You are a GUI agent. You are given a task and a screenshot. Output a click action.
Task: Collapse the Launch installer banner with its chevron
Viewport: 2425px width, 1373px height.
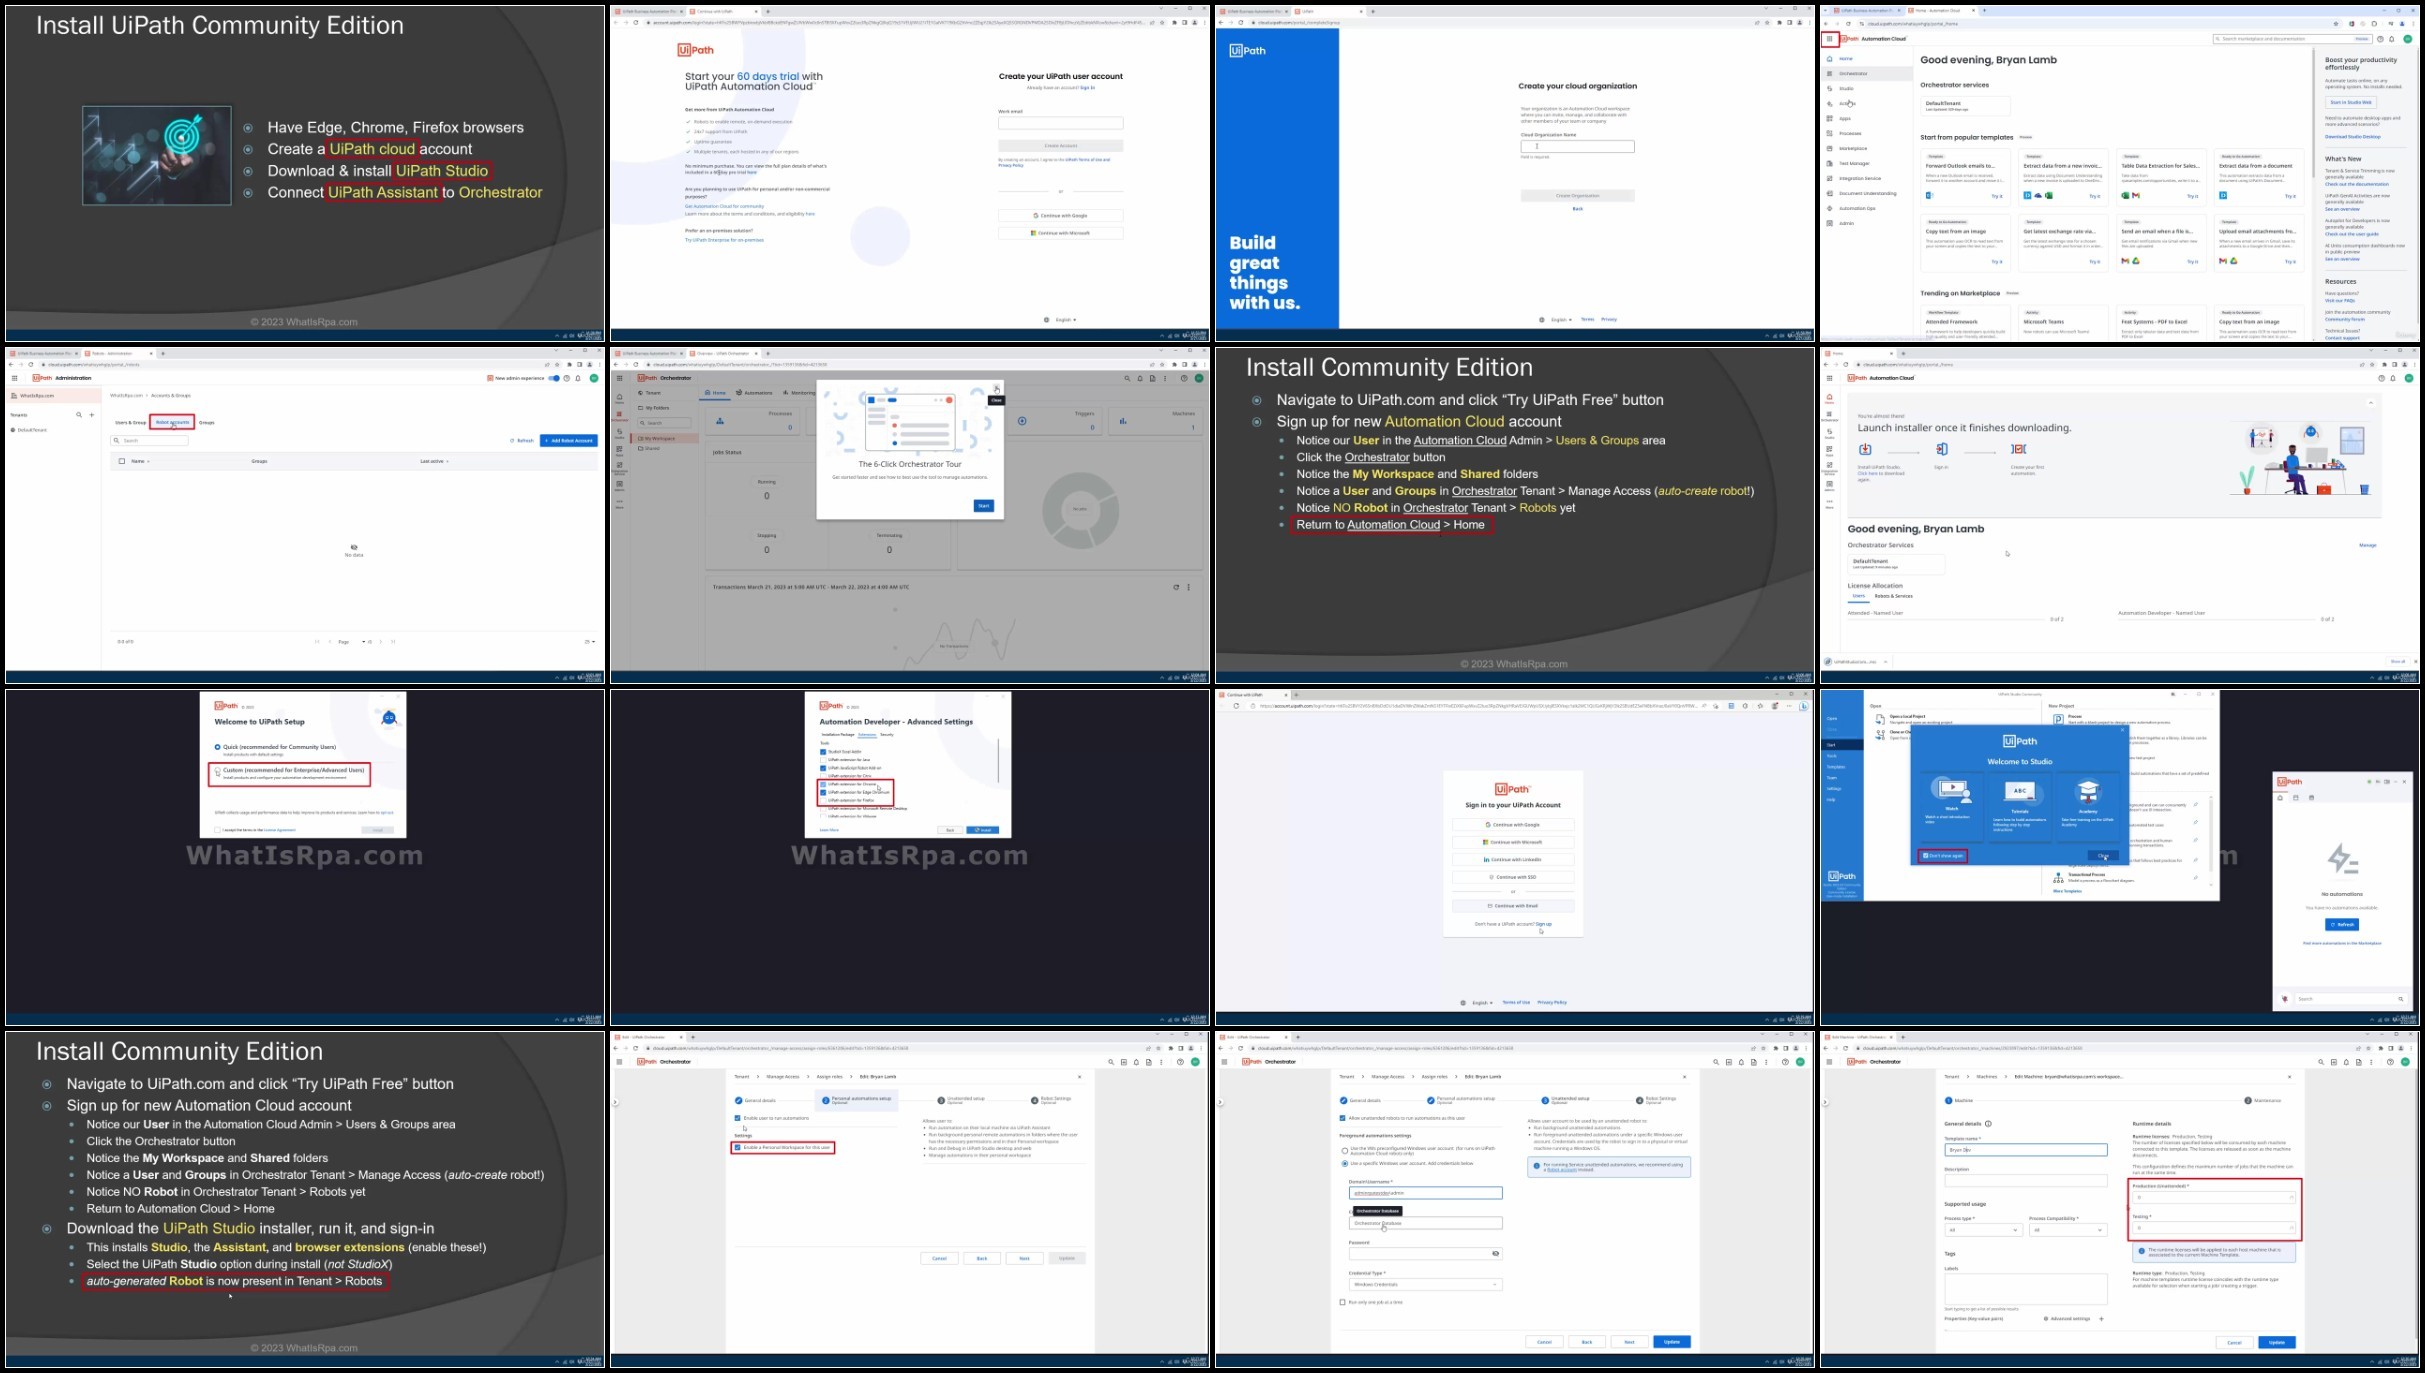coord(2370,403)
